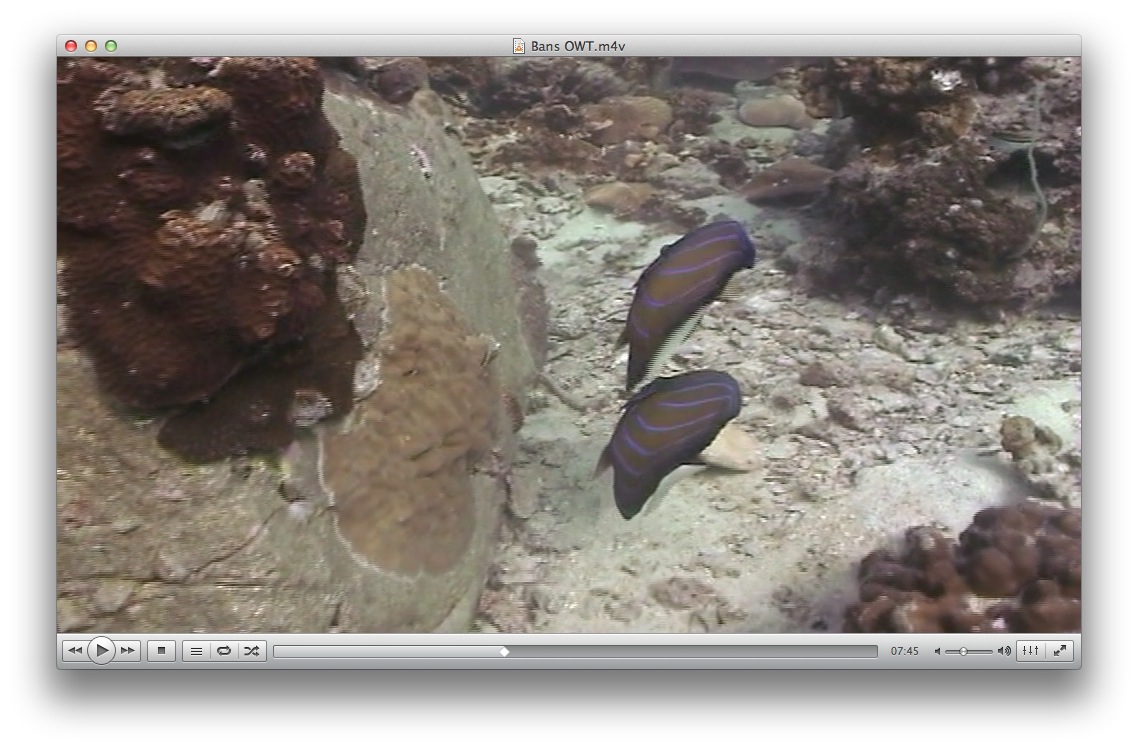The height and width of the screenshot is (748, 1138).
Task: Open the audio effects equalizer panel
Action: (x=1031, y=651)
